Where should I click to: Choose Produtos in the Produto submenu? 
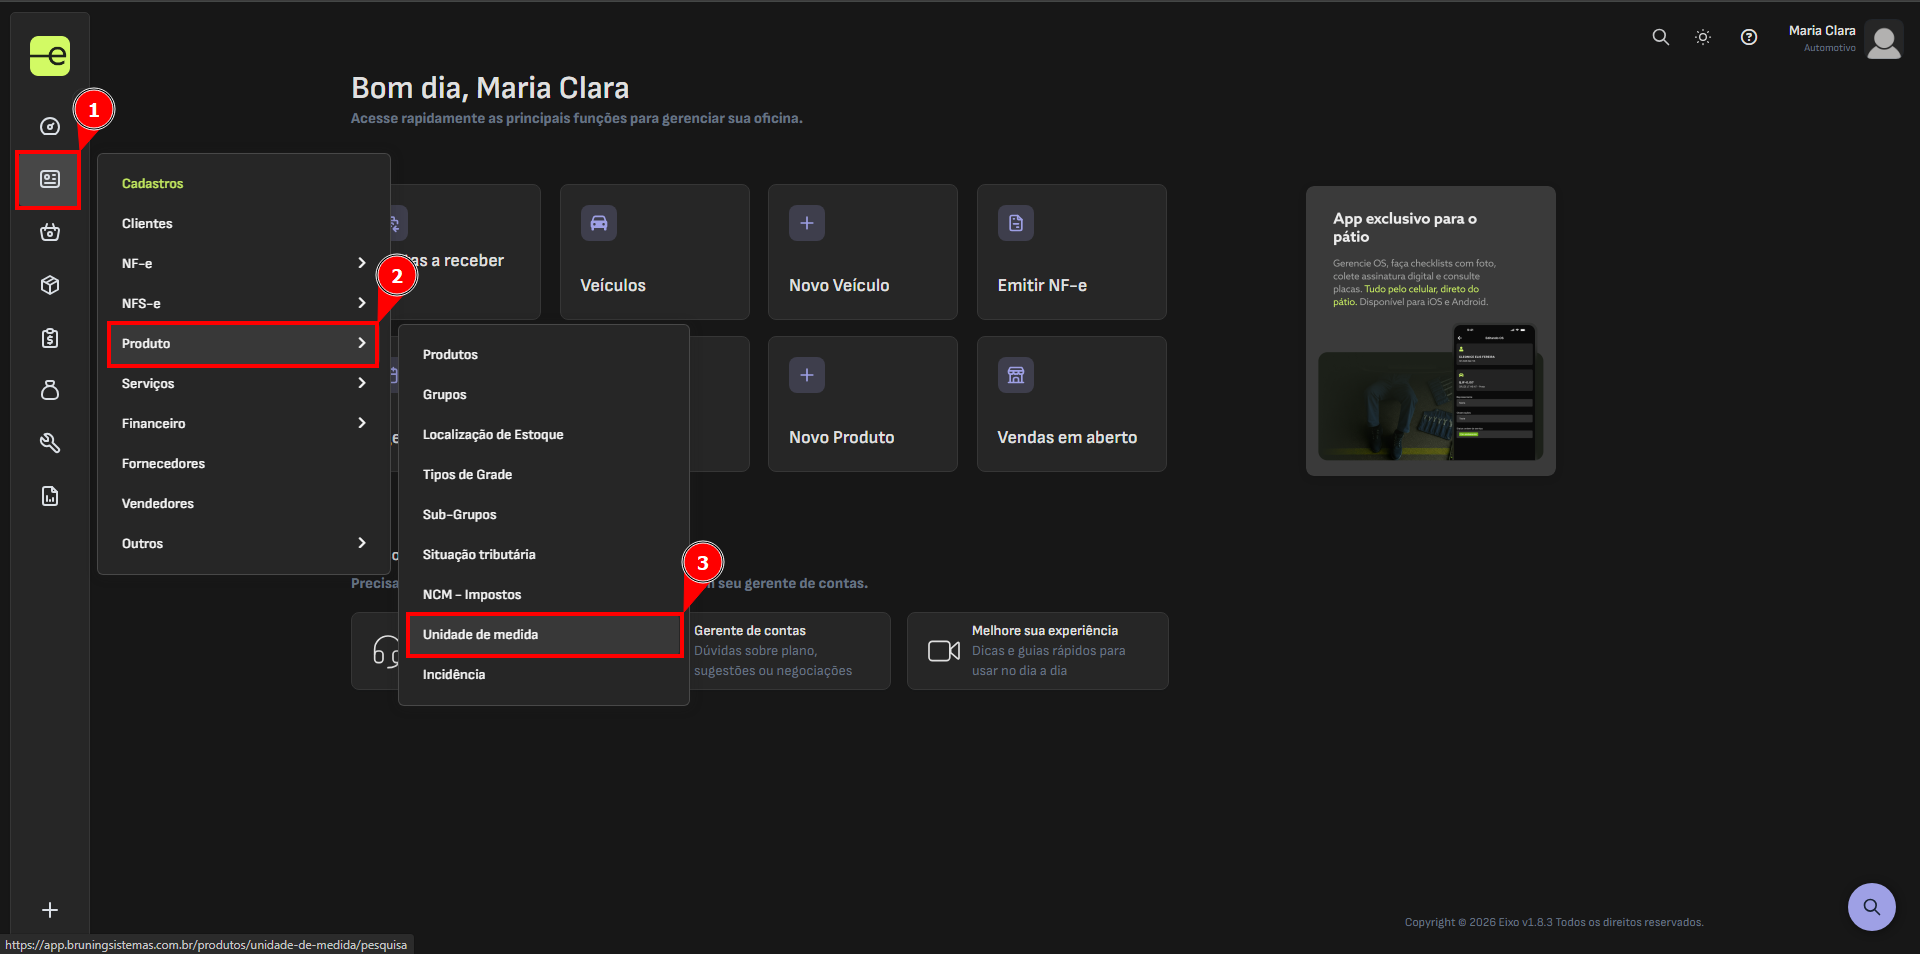544,355
